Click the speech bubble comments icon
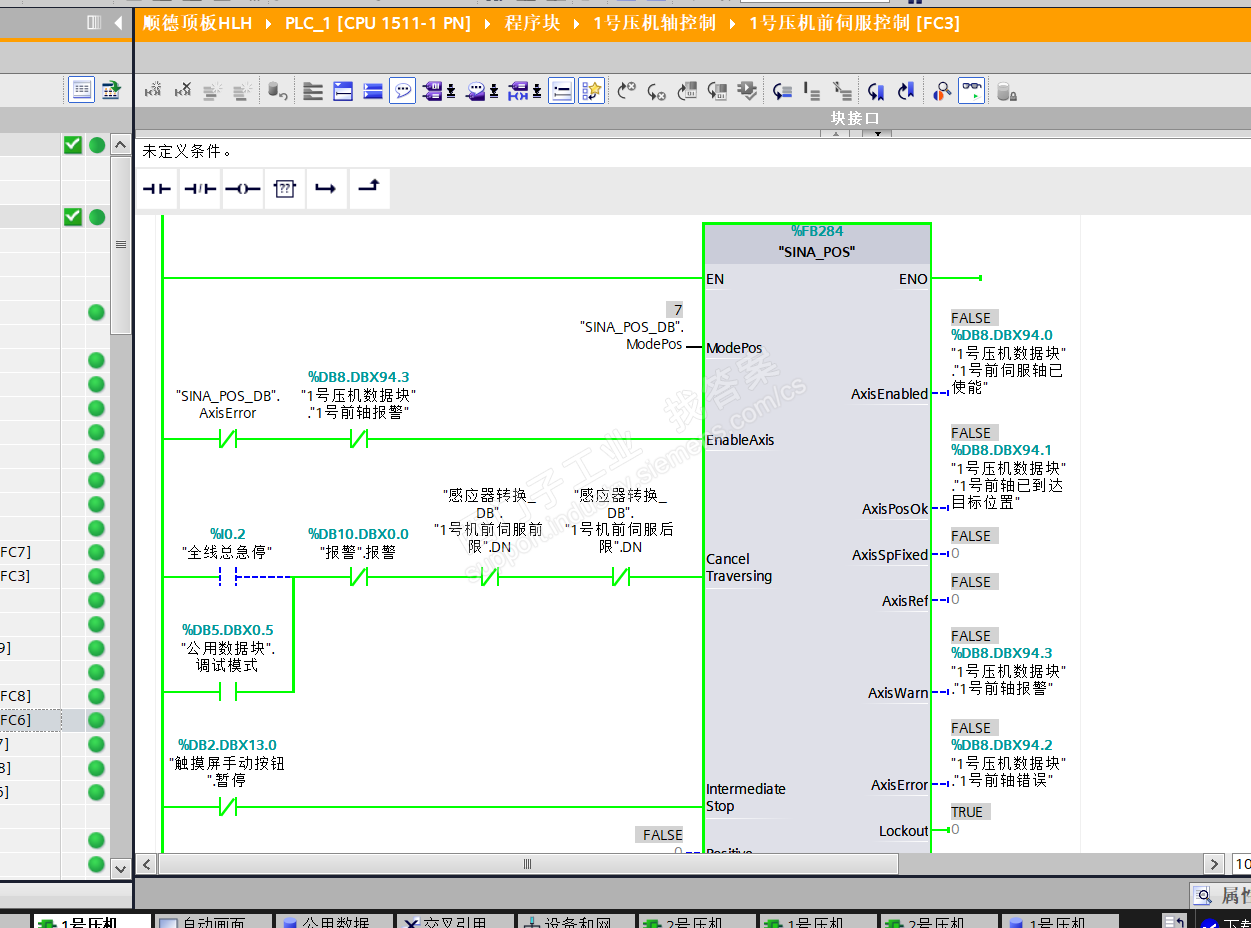Image resolution: width=1251 pixels, height=928 pixels. pos(402,91)
